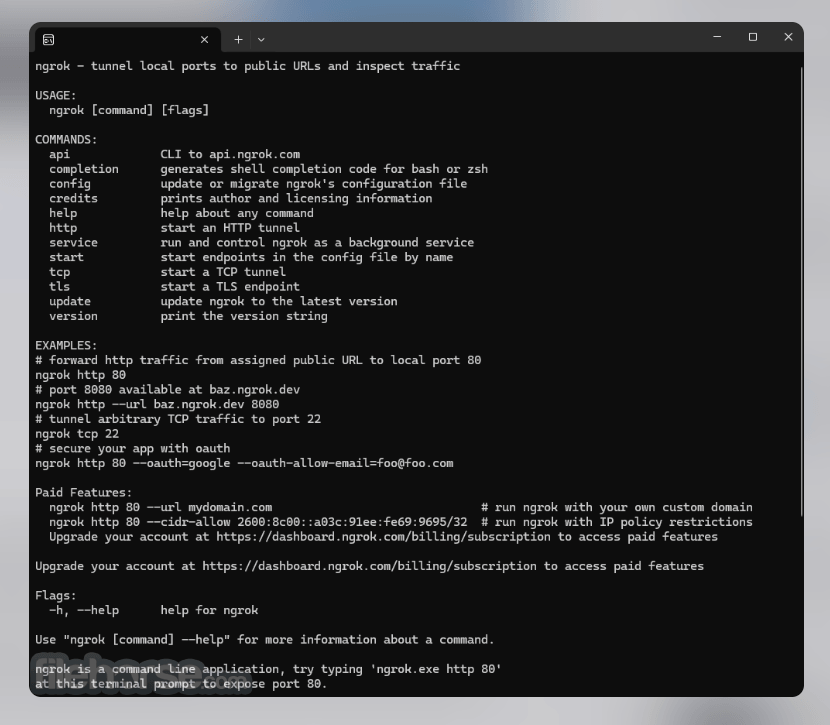
Task: Click 'print the version string' description
Action: [243, 316]
